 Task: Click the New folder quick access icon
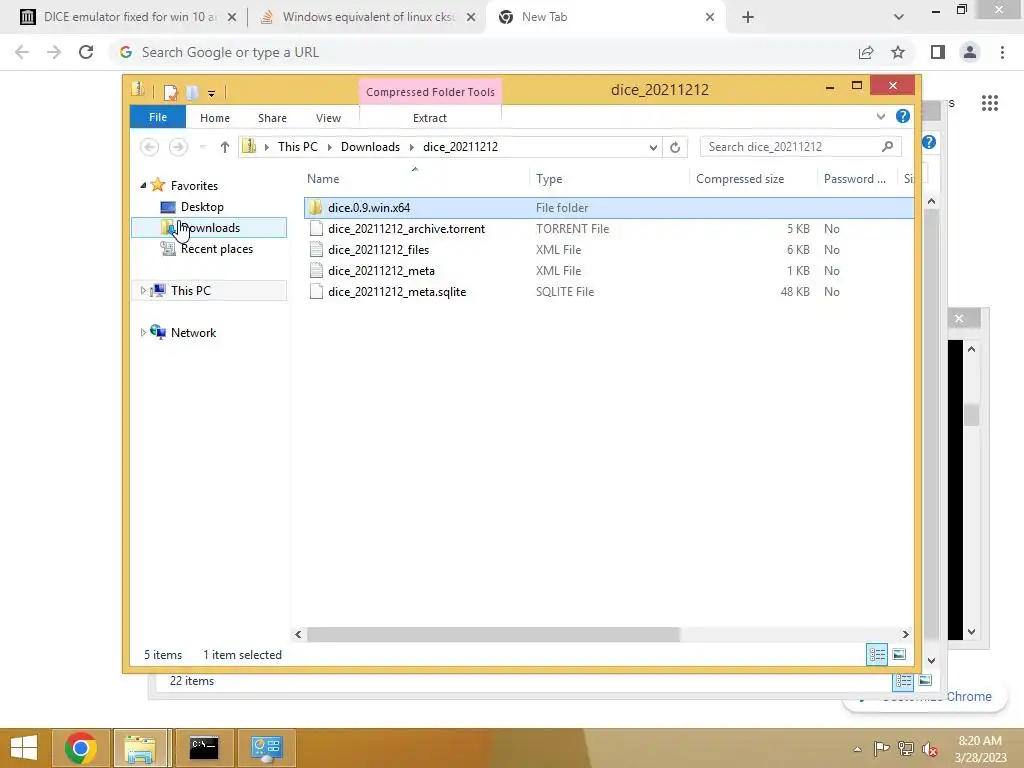pos(192,92)
